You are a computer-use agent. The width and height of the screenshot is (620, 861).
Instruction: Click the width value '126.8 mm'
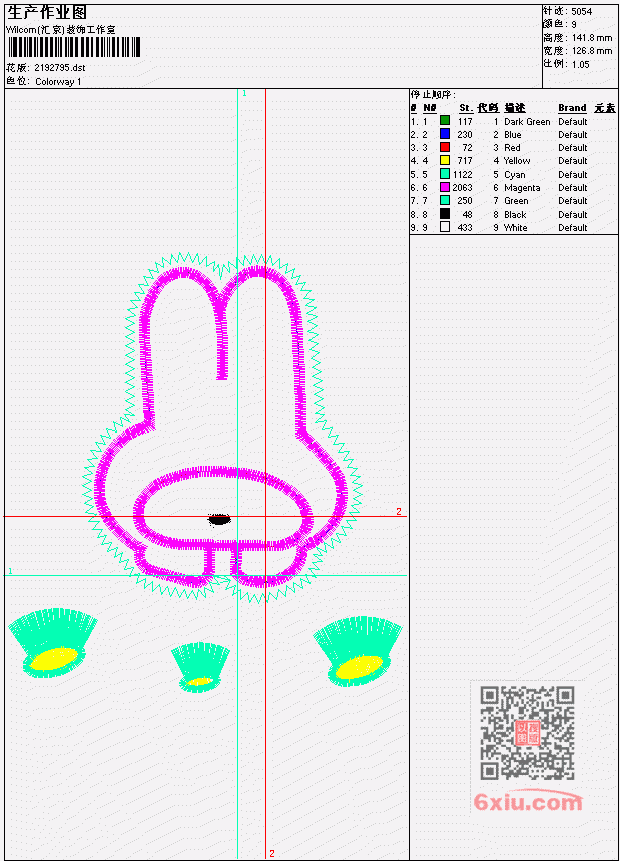[592, 51]
